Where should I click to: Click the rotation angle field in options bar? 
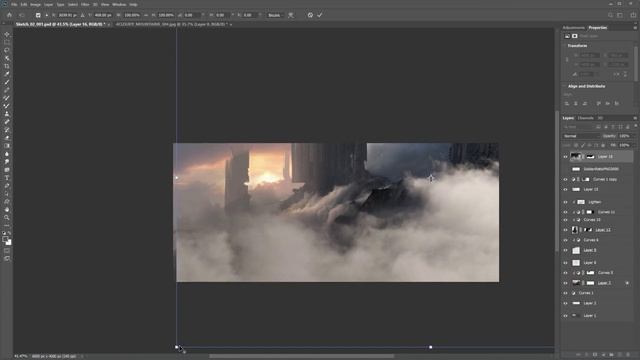[x=191, y=15]
